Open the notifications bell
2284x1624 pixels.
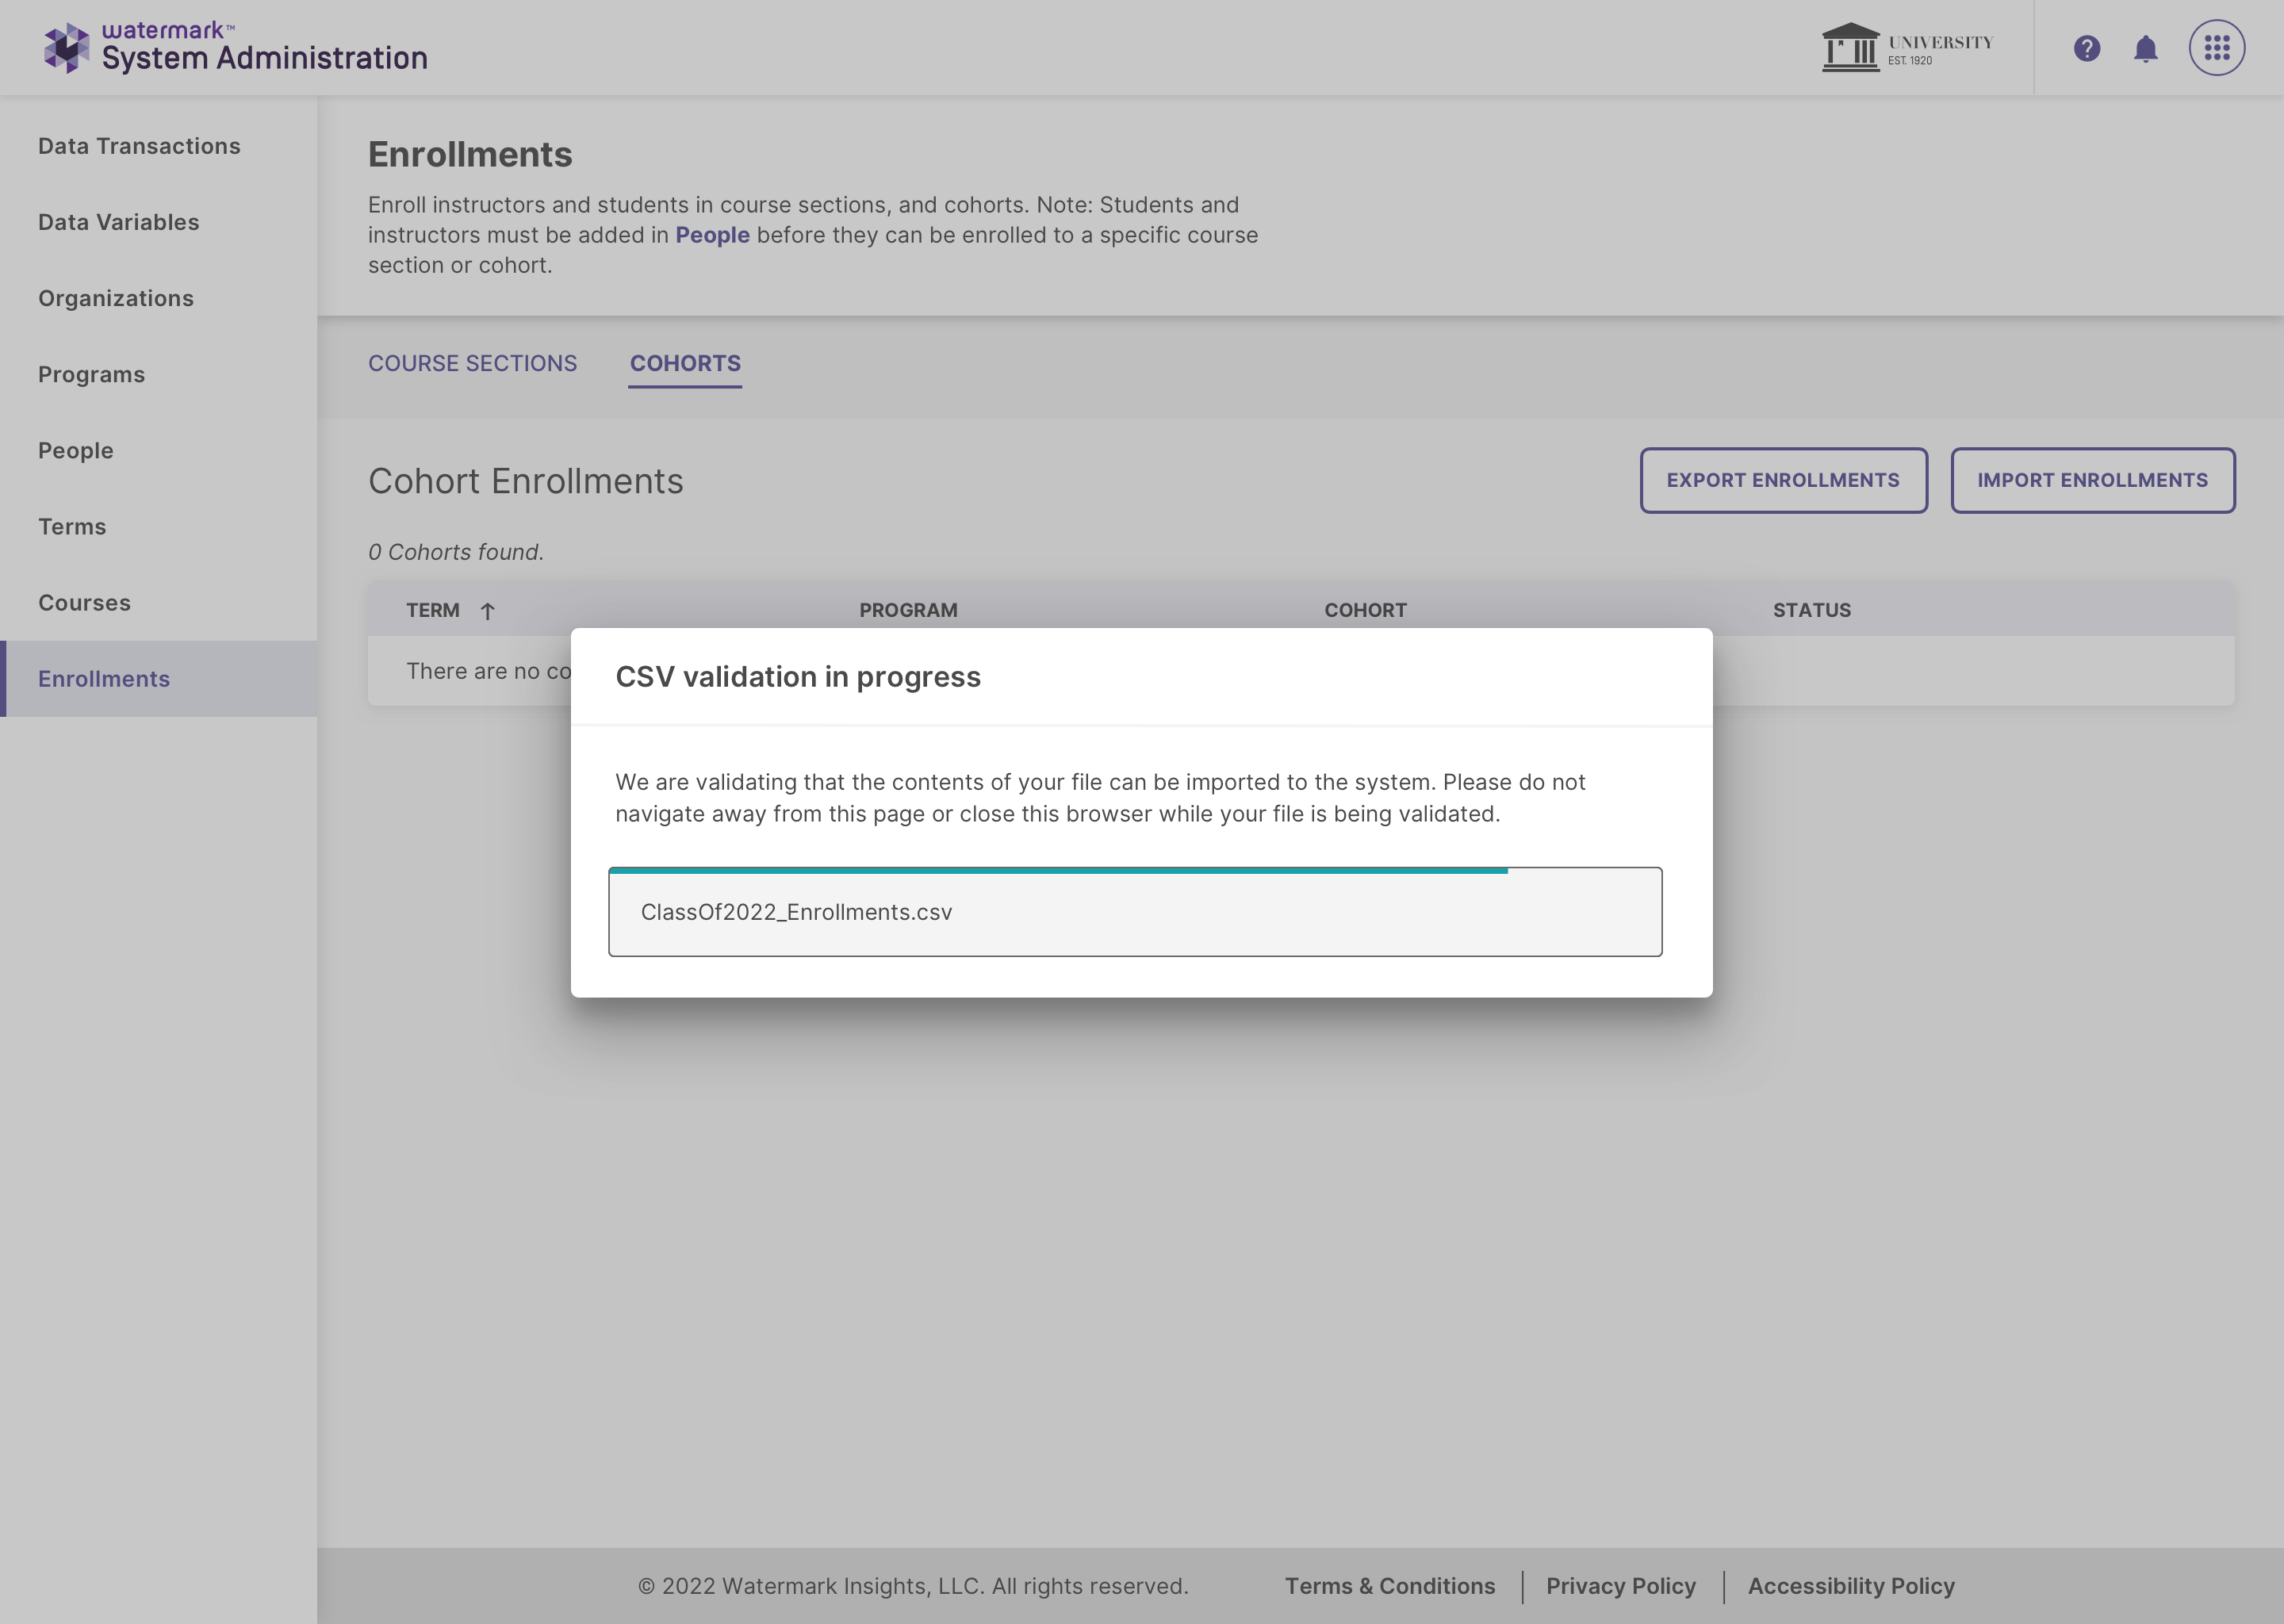(2146, 48)
